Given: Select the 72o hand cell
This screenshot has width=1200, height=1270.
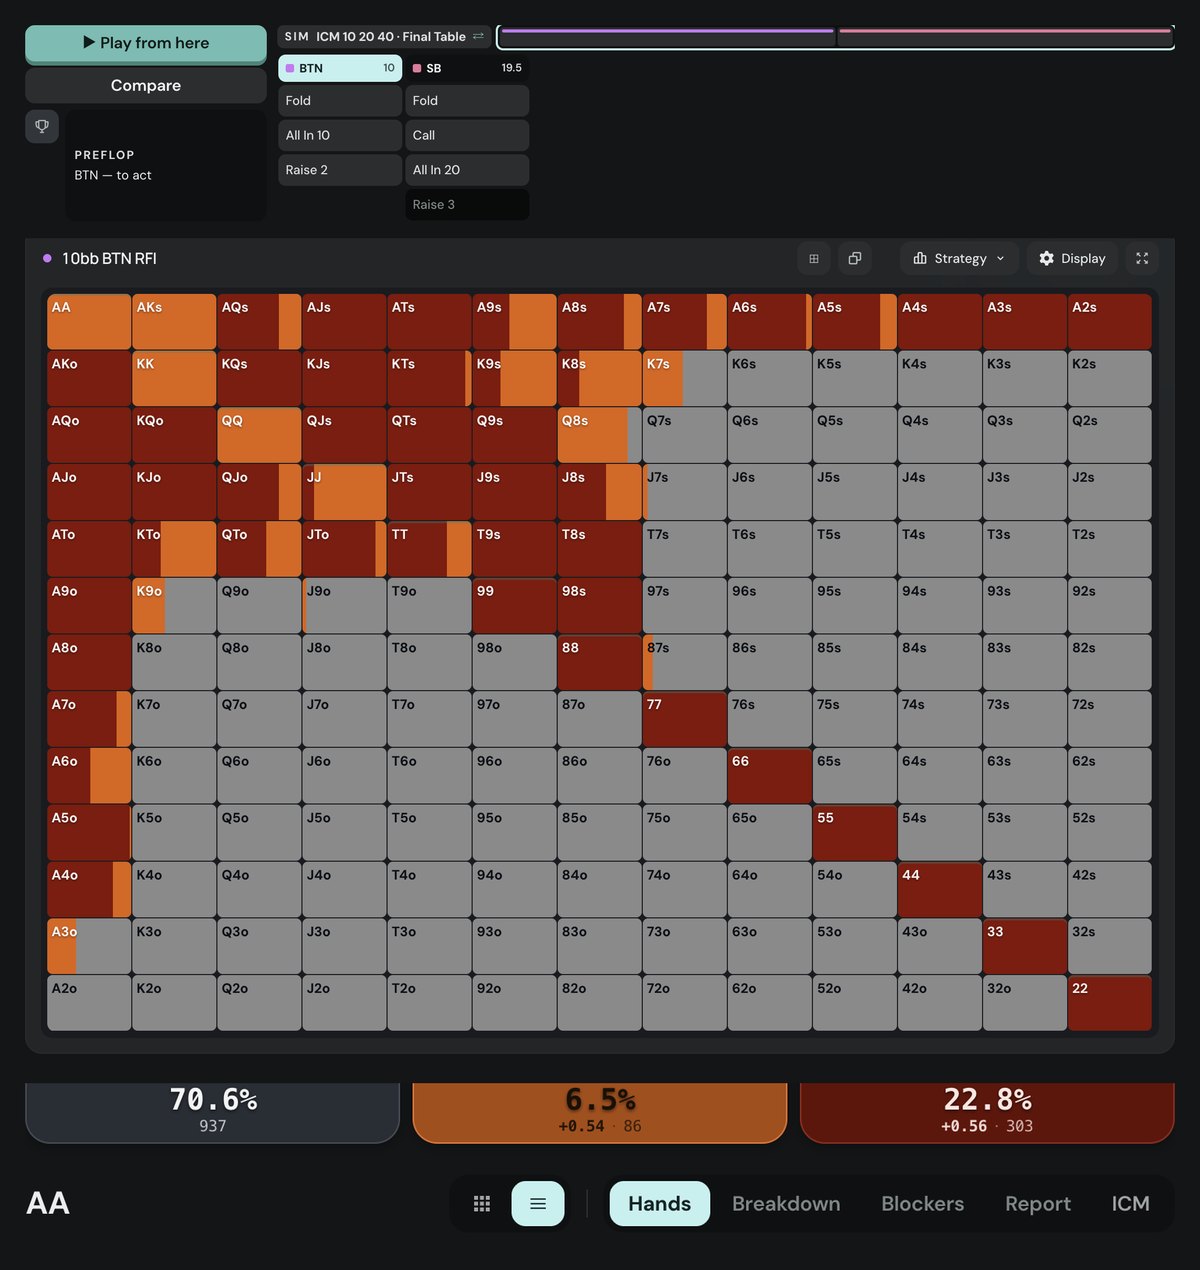Looking at the screenshot, I should [684, 1003].
